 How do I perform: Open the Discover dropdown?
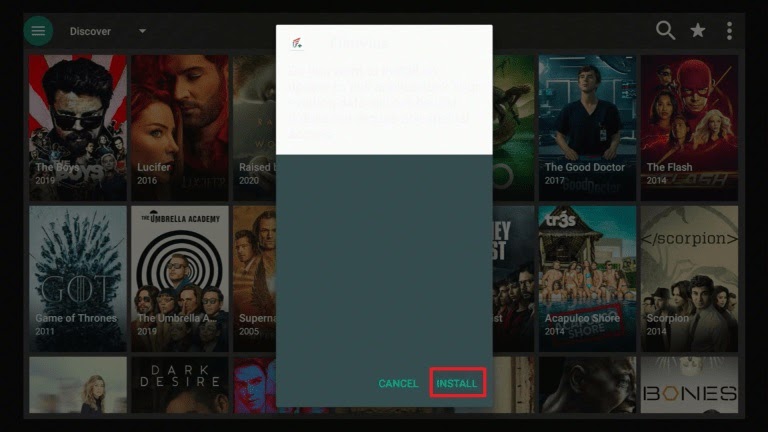pos(142,31)
